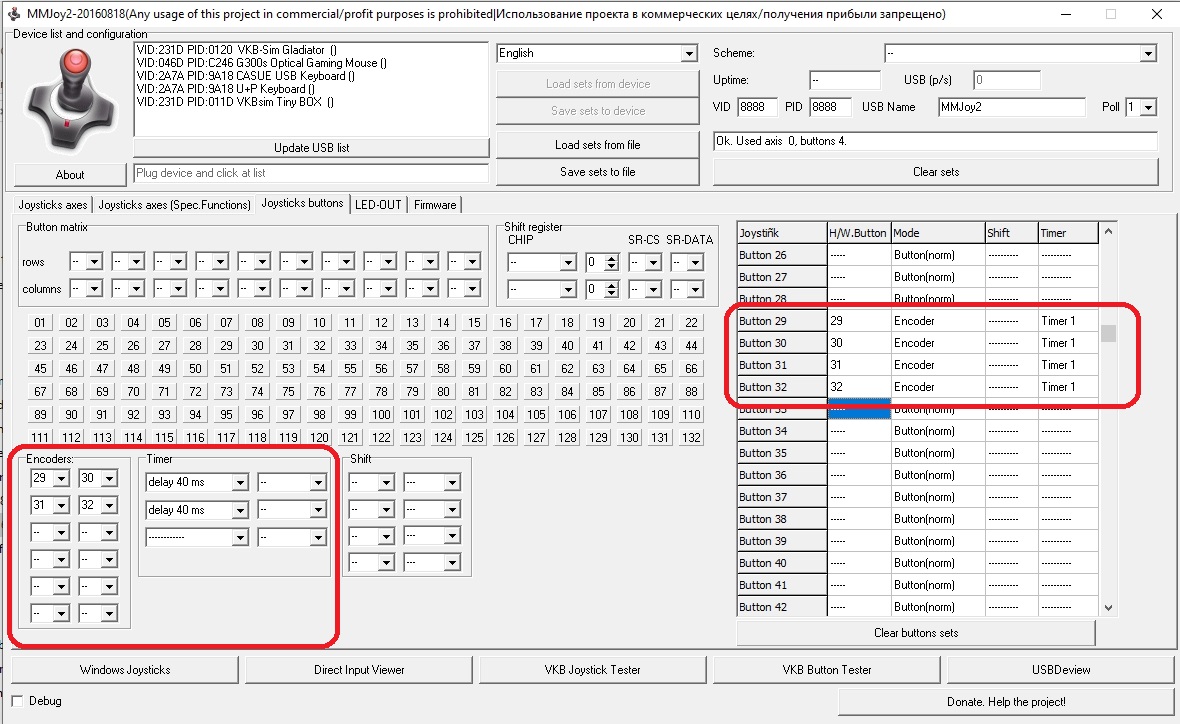The height and width of the screenshot is (724, 1180).
Task: Click the PID input field
Action: [x=830, y=107]
